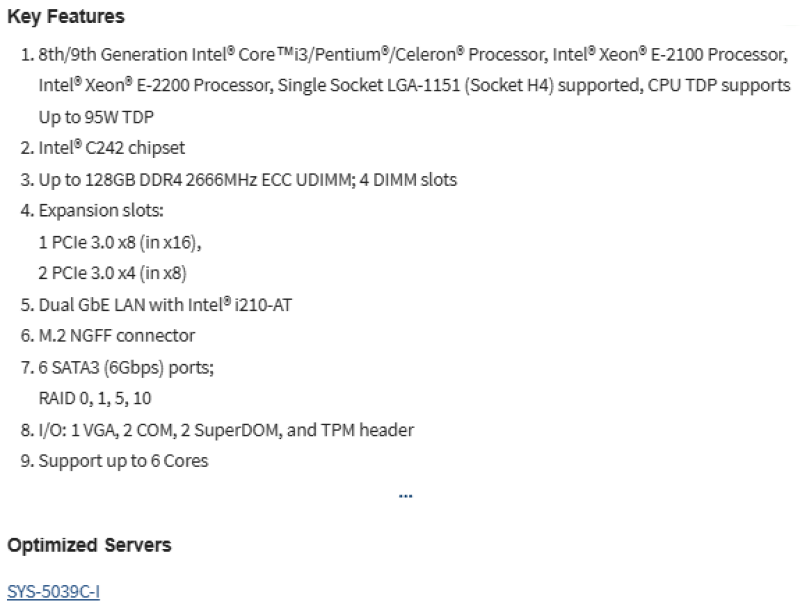Expand the key features ellipsis

[406, 496]
